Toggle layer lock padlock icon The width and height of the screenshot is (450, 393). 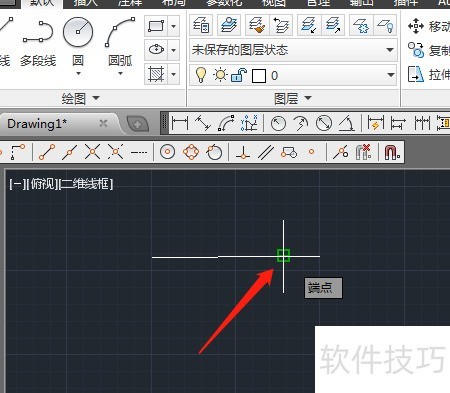click(239, 75)
